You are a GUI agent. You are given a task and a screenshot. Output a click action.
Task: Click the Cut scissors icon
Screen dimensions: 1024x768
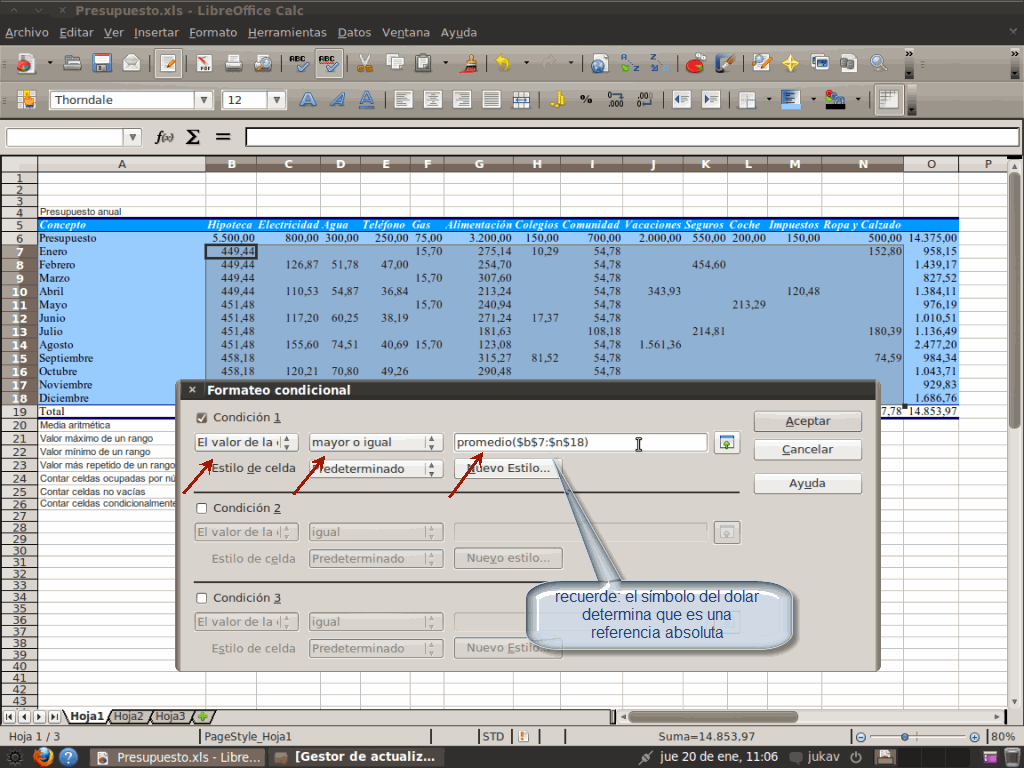pos(364,63)
